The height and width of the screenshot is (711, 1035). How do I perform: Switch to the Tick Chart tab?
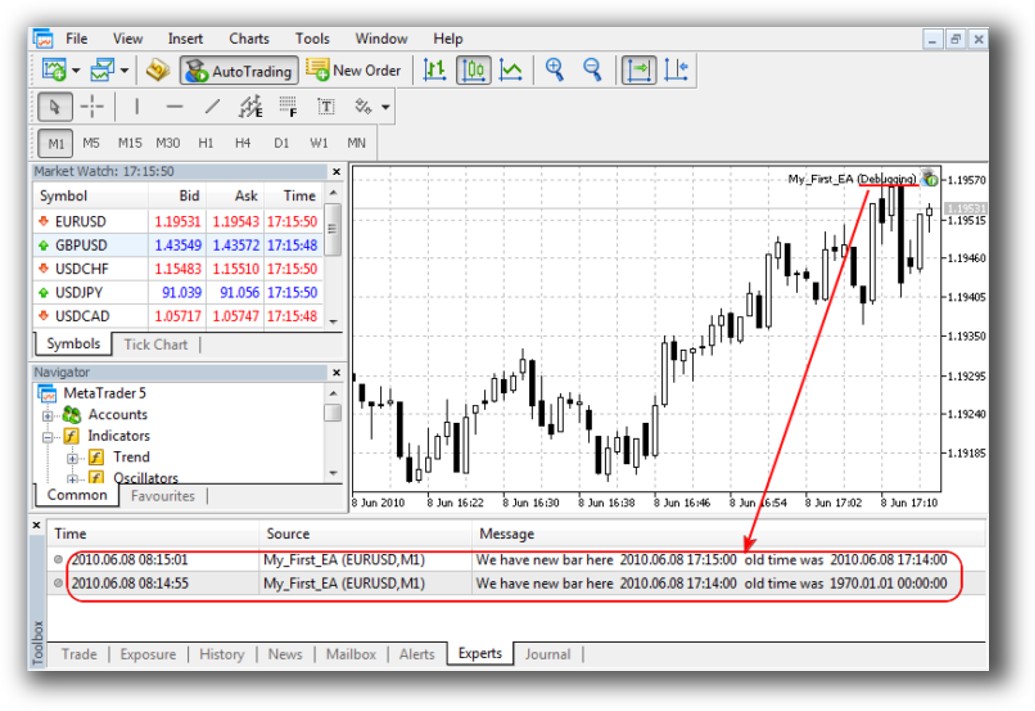pos(156,345)
